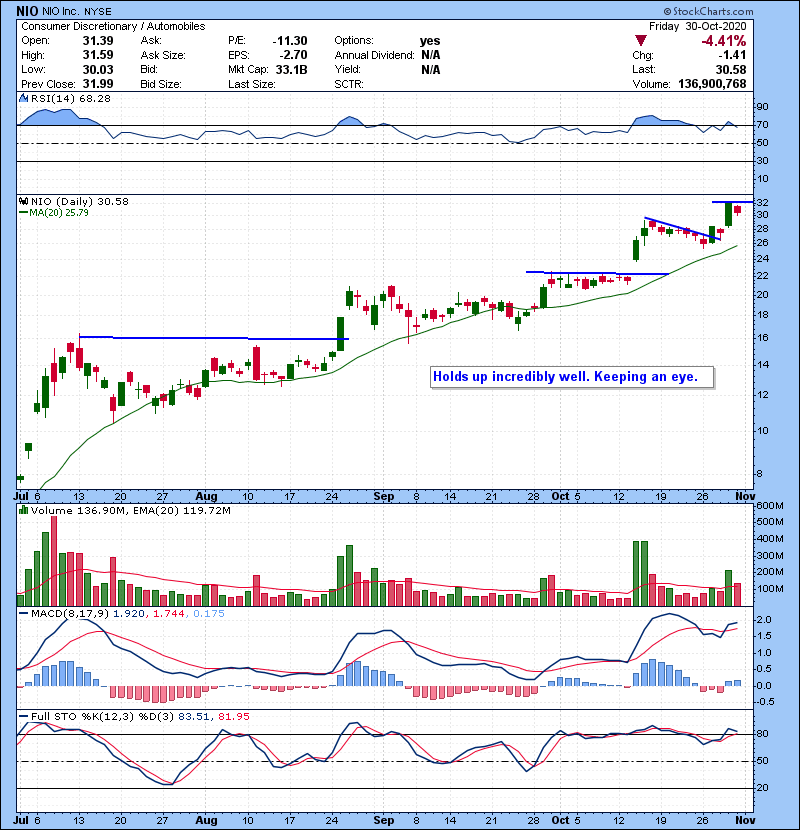
Task: Click the 'Holds up incredibly well' annotation box
Action: coord(572,377)
